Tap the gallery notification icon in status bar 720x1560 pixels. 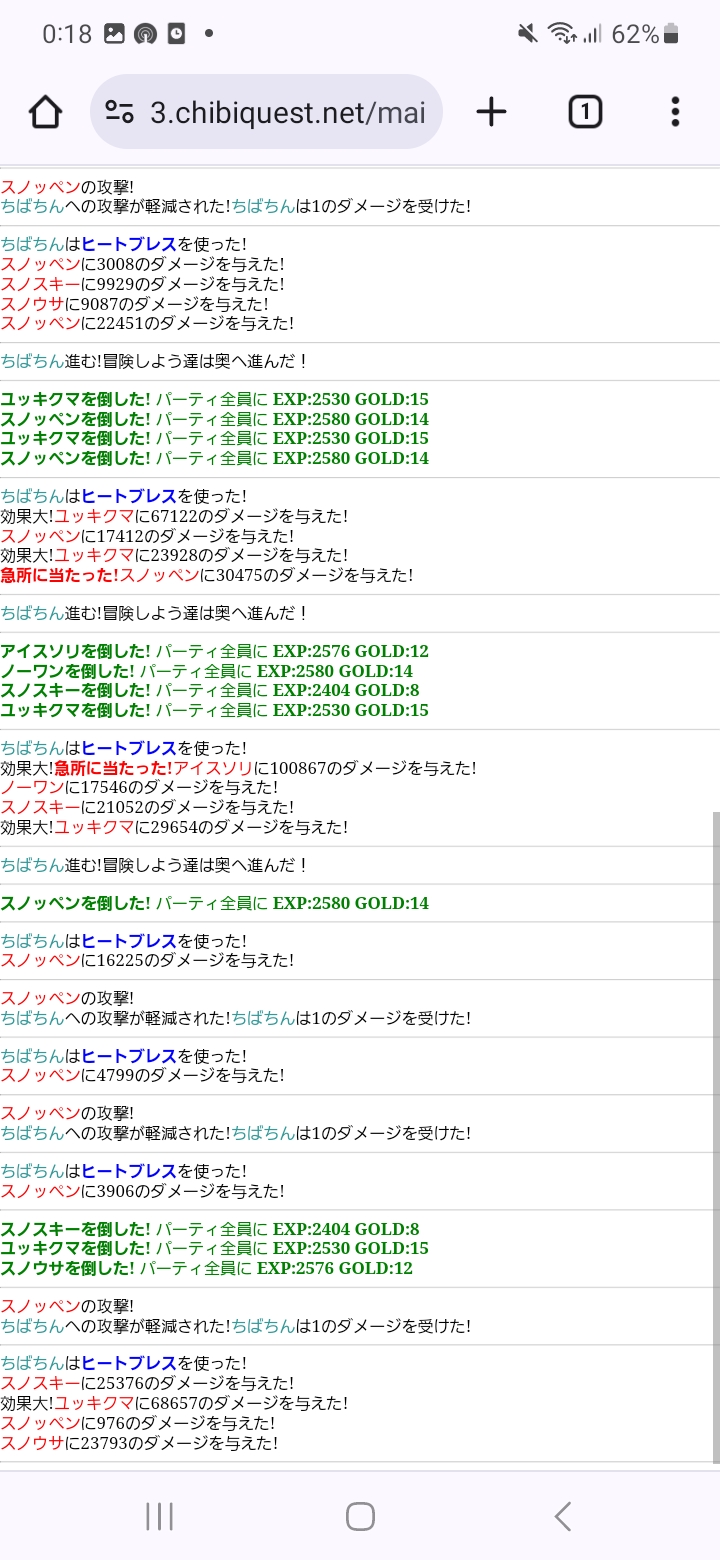pyautogui.click(x=114, y=34)
